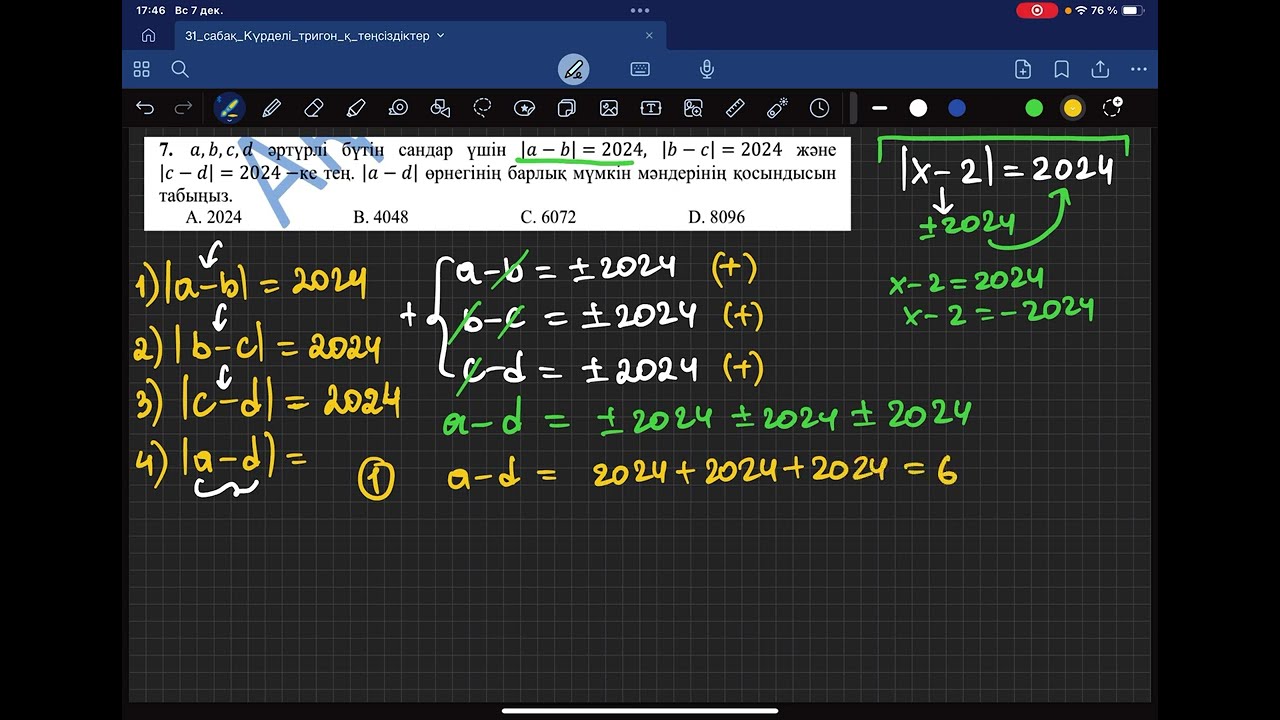Select the active Bluetooth pen tool
Image resolution: width=1280 pixels, height=720 pixels.
click(229, 108)
